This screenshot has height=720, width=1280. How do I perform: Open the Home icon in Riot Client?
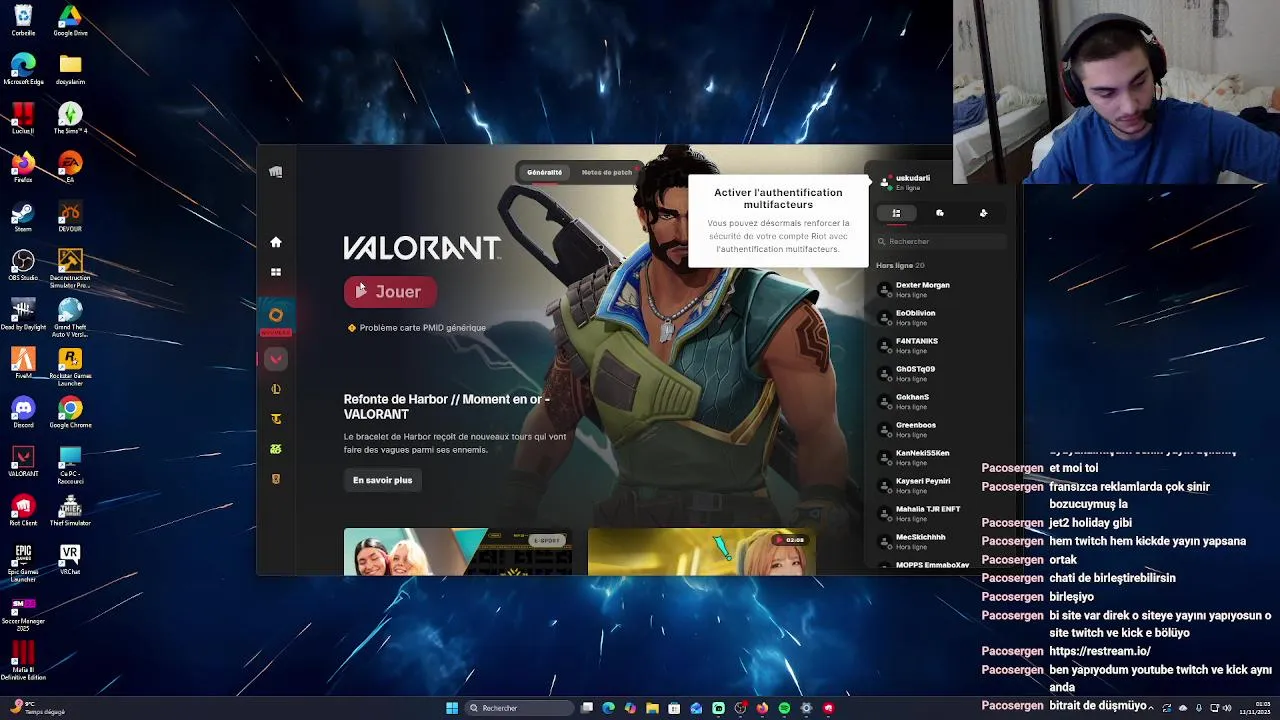pos(276,242)
